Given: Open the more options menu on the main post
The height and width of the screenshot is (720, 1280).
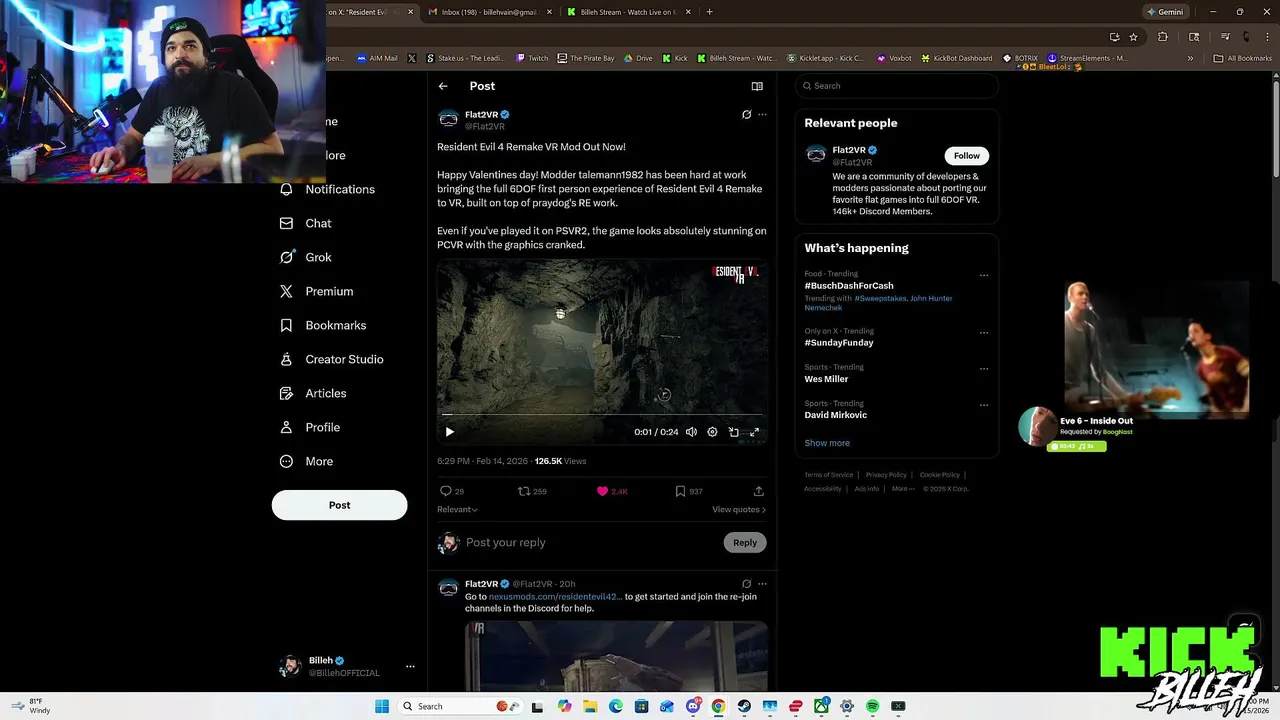Looking at the screenshot, I should click(x=762, y=114).
